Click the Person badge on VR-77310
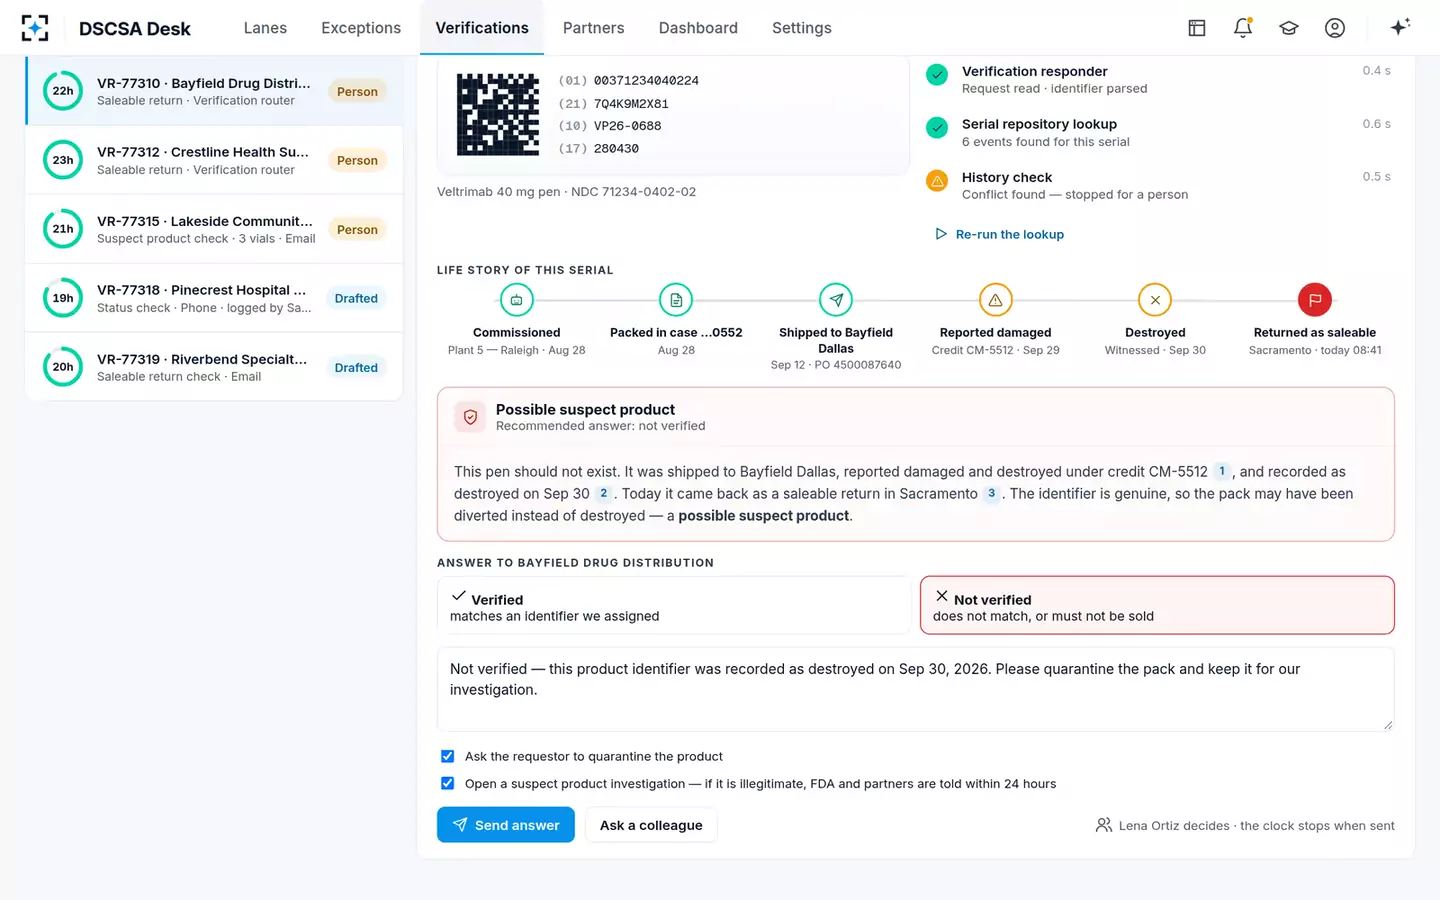The width and height of the screenshot is (1440, 900). [357, 91]
